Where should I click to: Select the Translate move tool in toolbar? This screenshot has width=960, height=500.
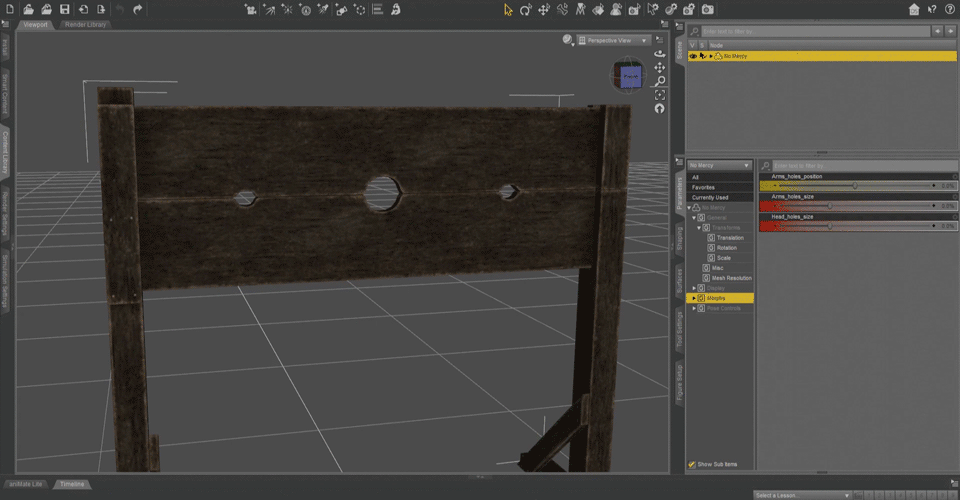pyautogui.click(x=544, y=9)
